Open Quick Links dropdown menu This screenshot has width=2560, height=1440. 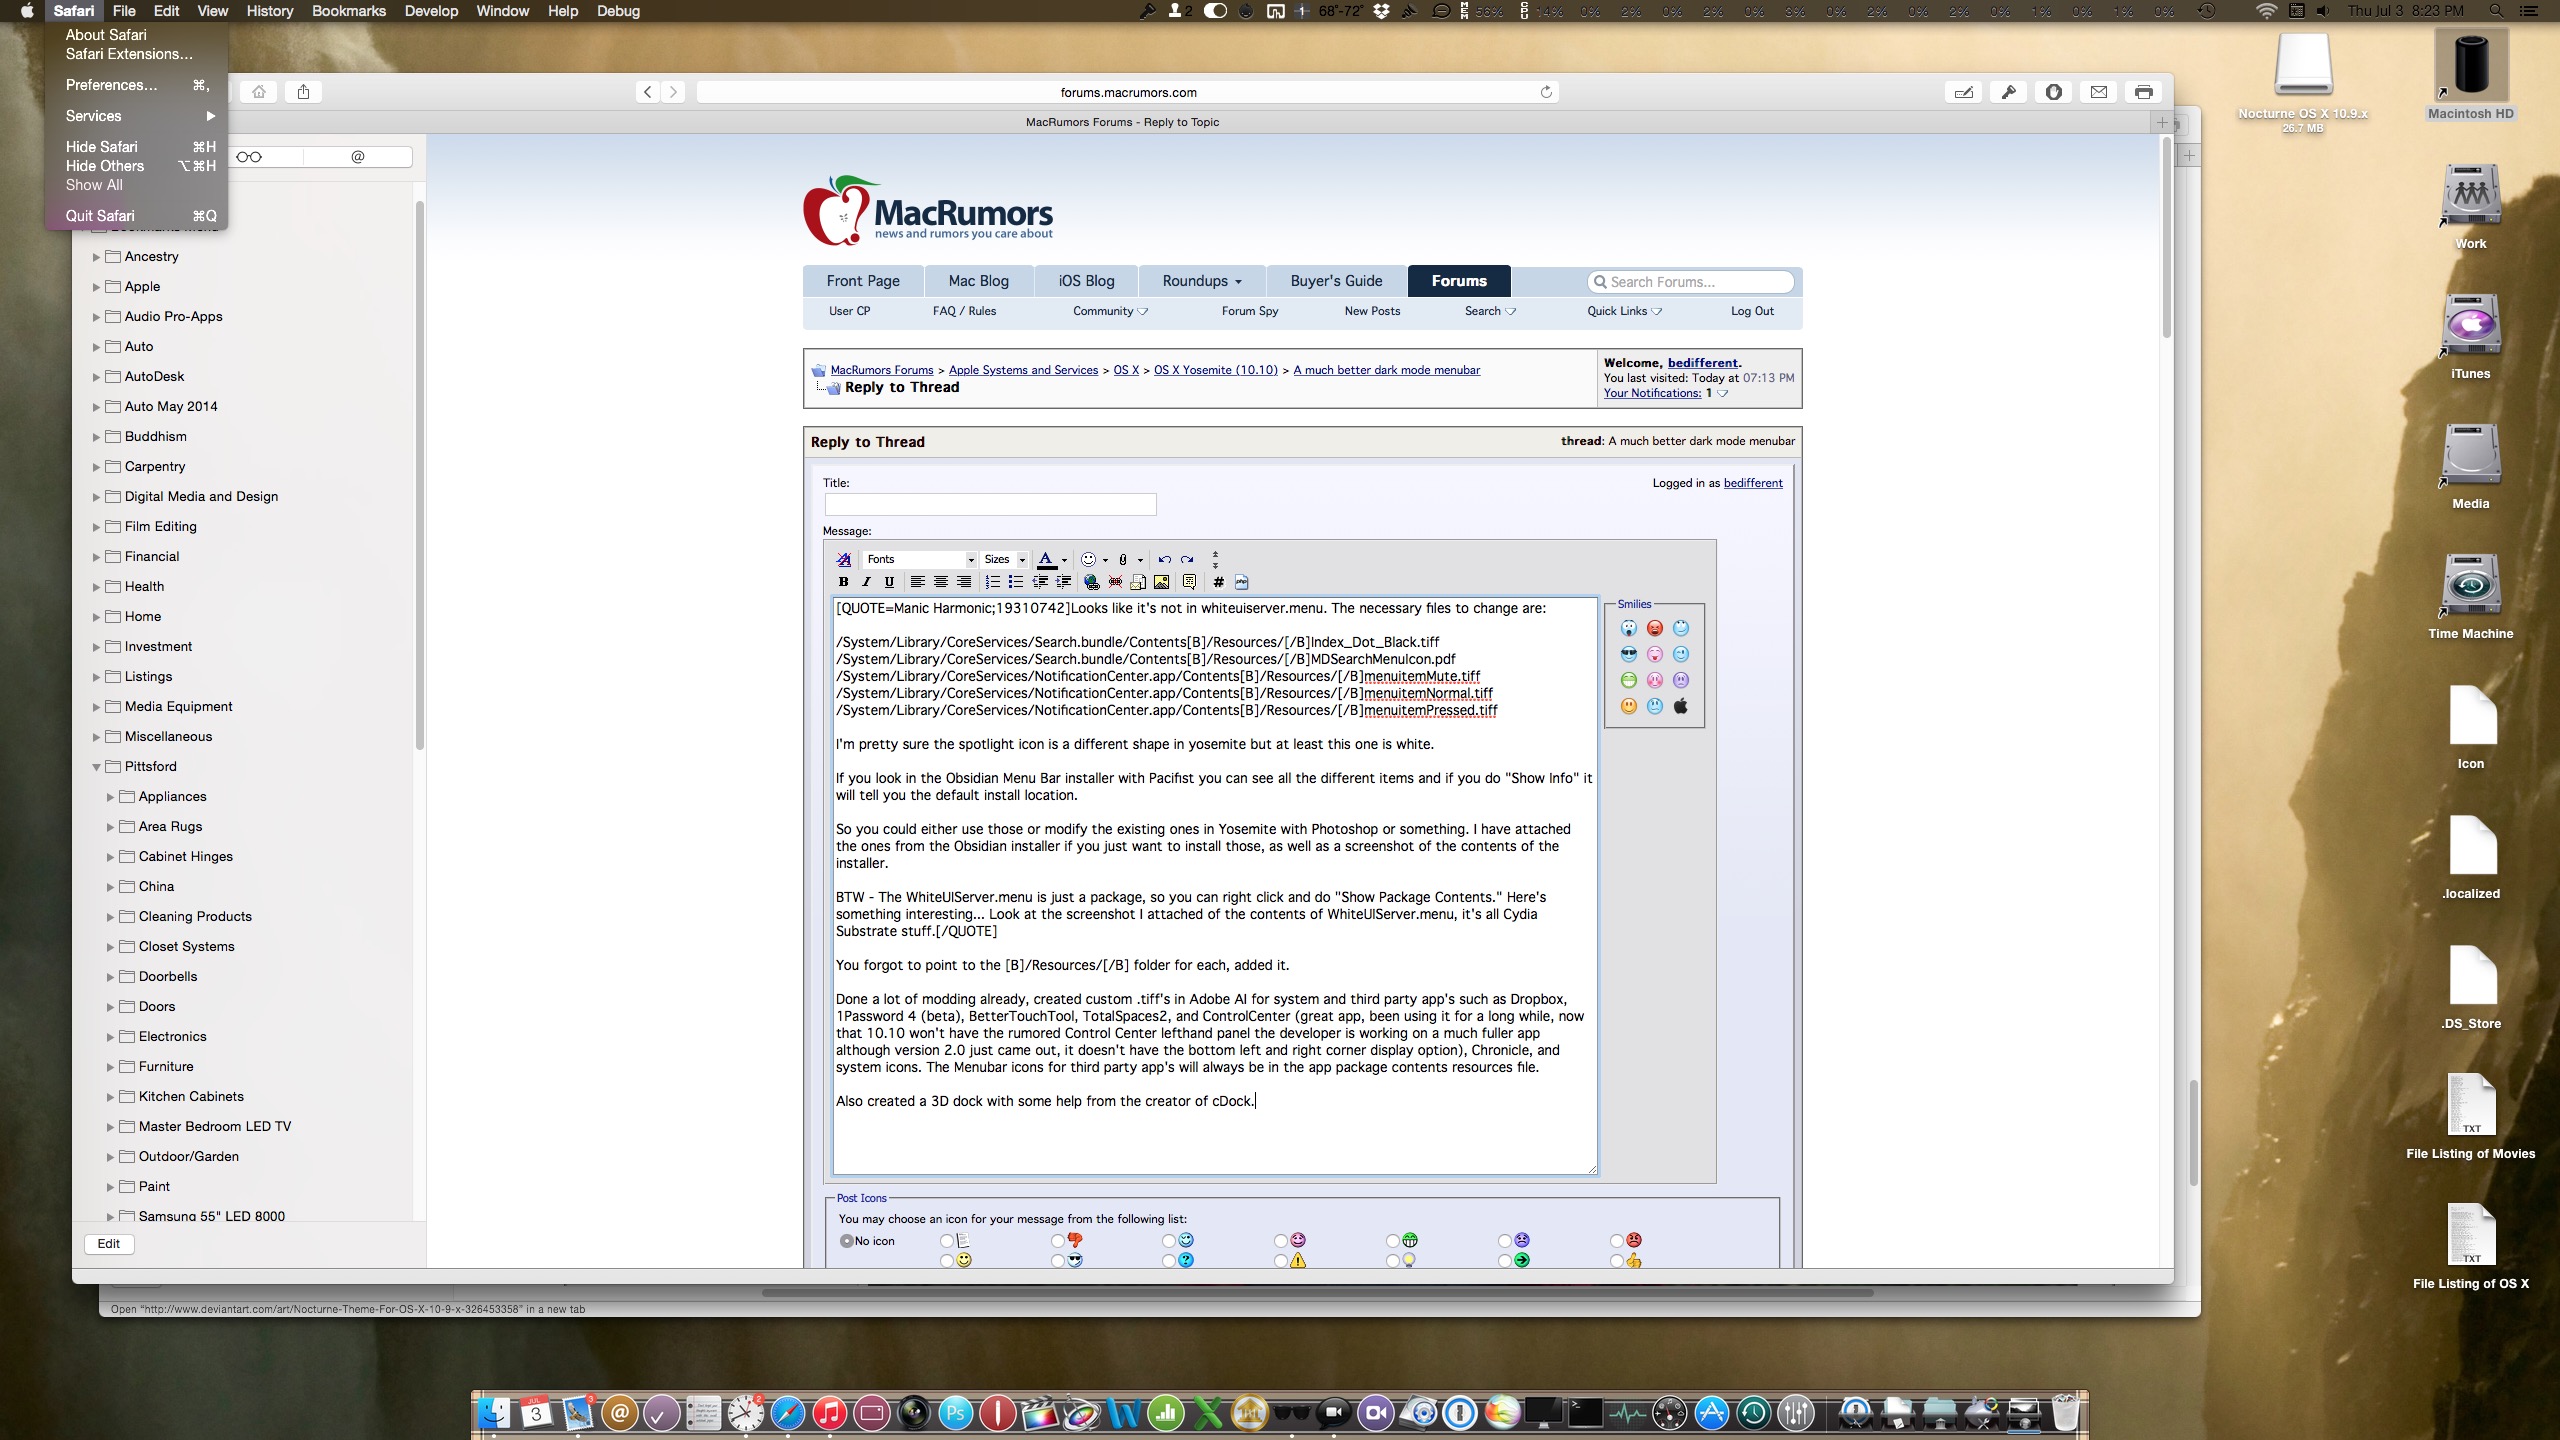(x=1624, y=311)
